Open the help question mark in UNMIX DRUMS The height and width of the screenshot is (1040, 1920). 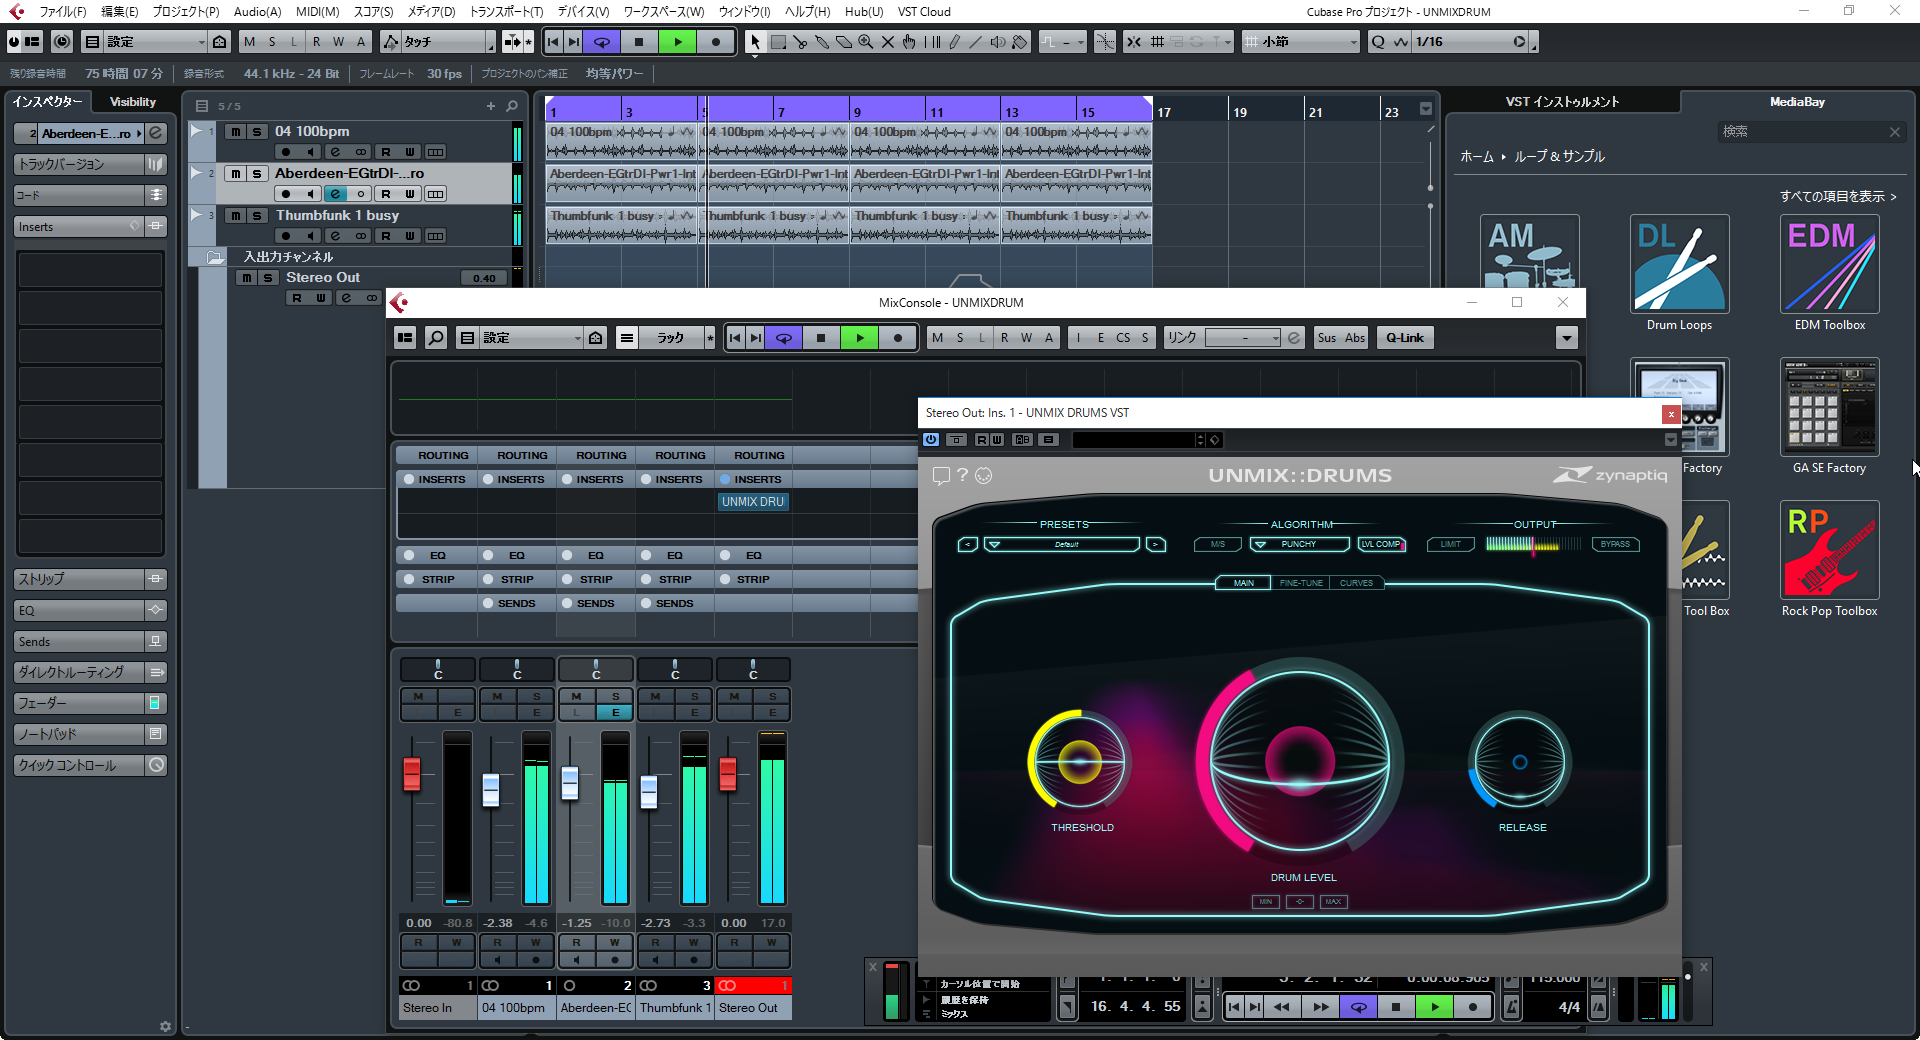point(962,475)
